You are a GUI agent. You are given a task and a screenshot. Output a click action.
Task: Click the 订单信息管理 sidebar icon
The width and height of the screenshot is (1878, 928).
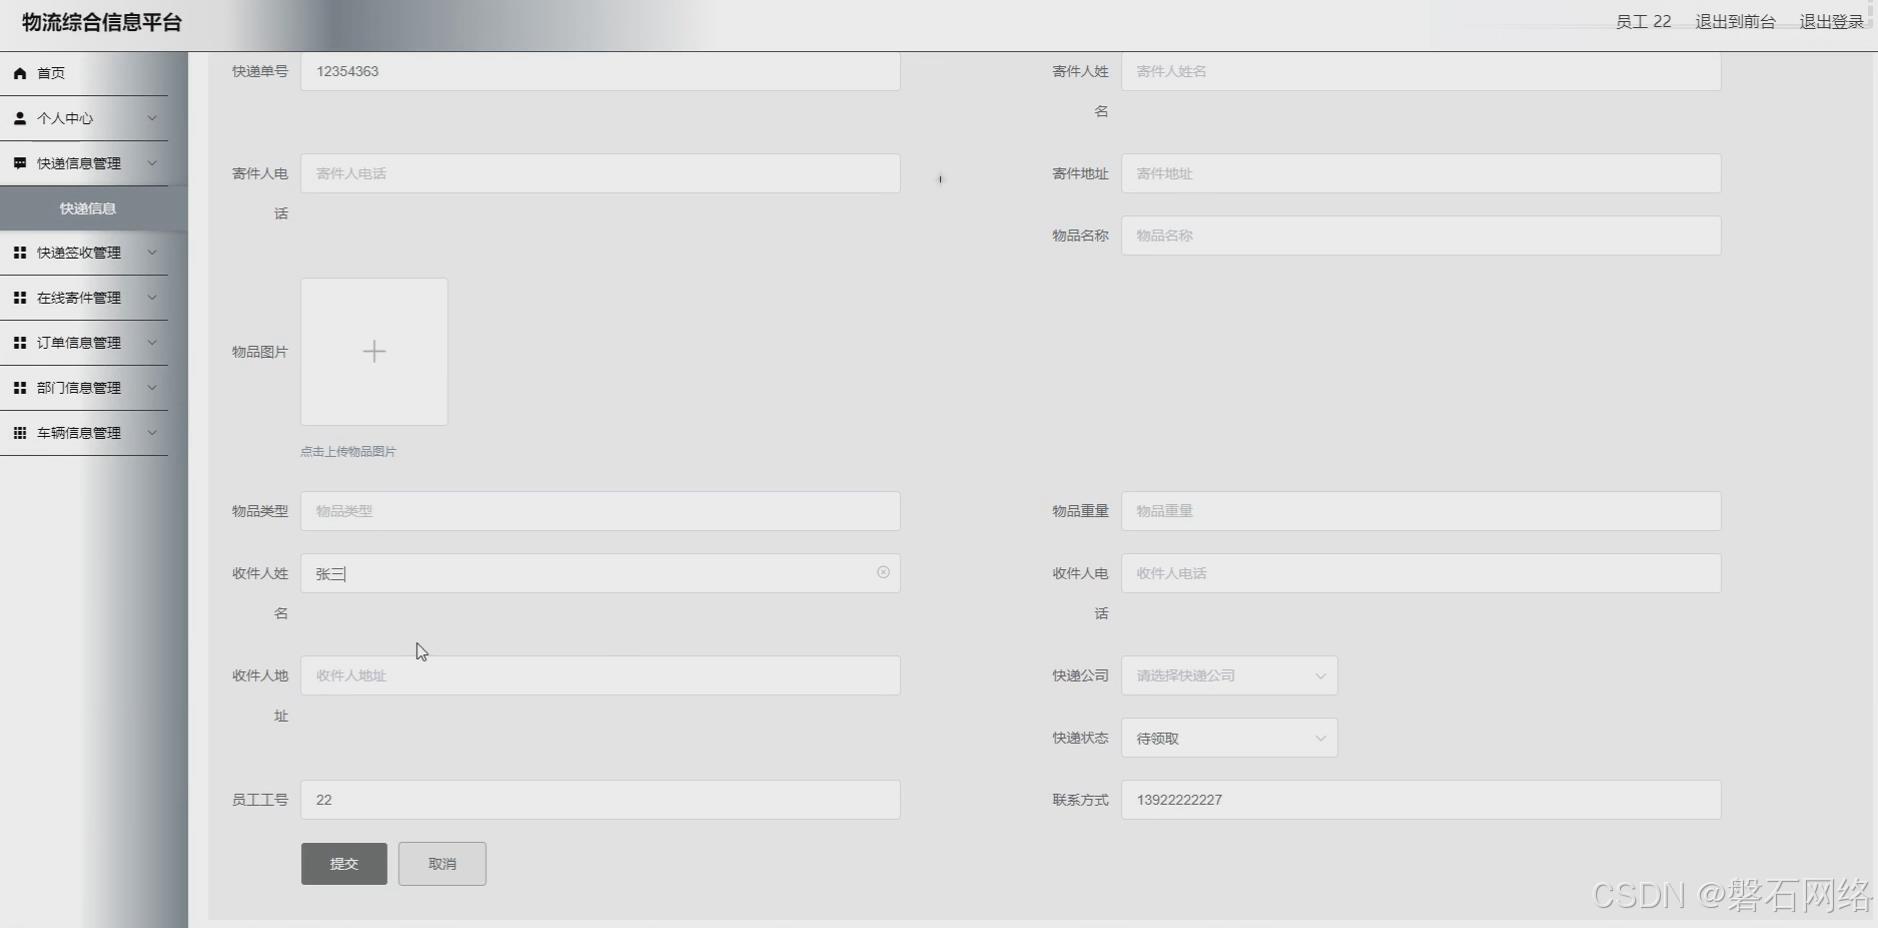(x=19, y=342)
